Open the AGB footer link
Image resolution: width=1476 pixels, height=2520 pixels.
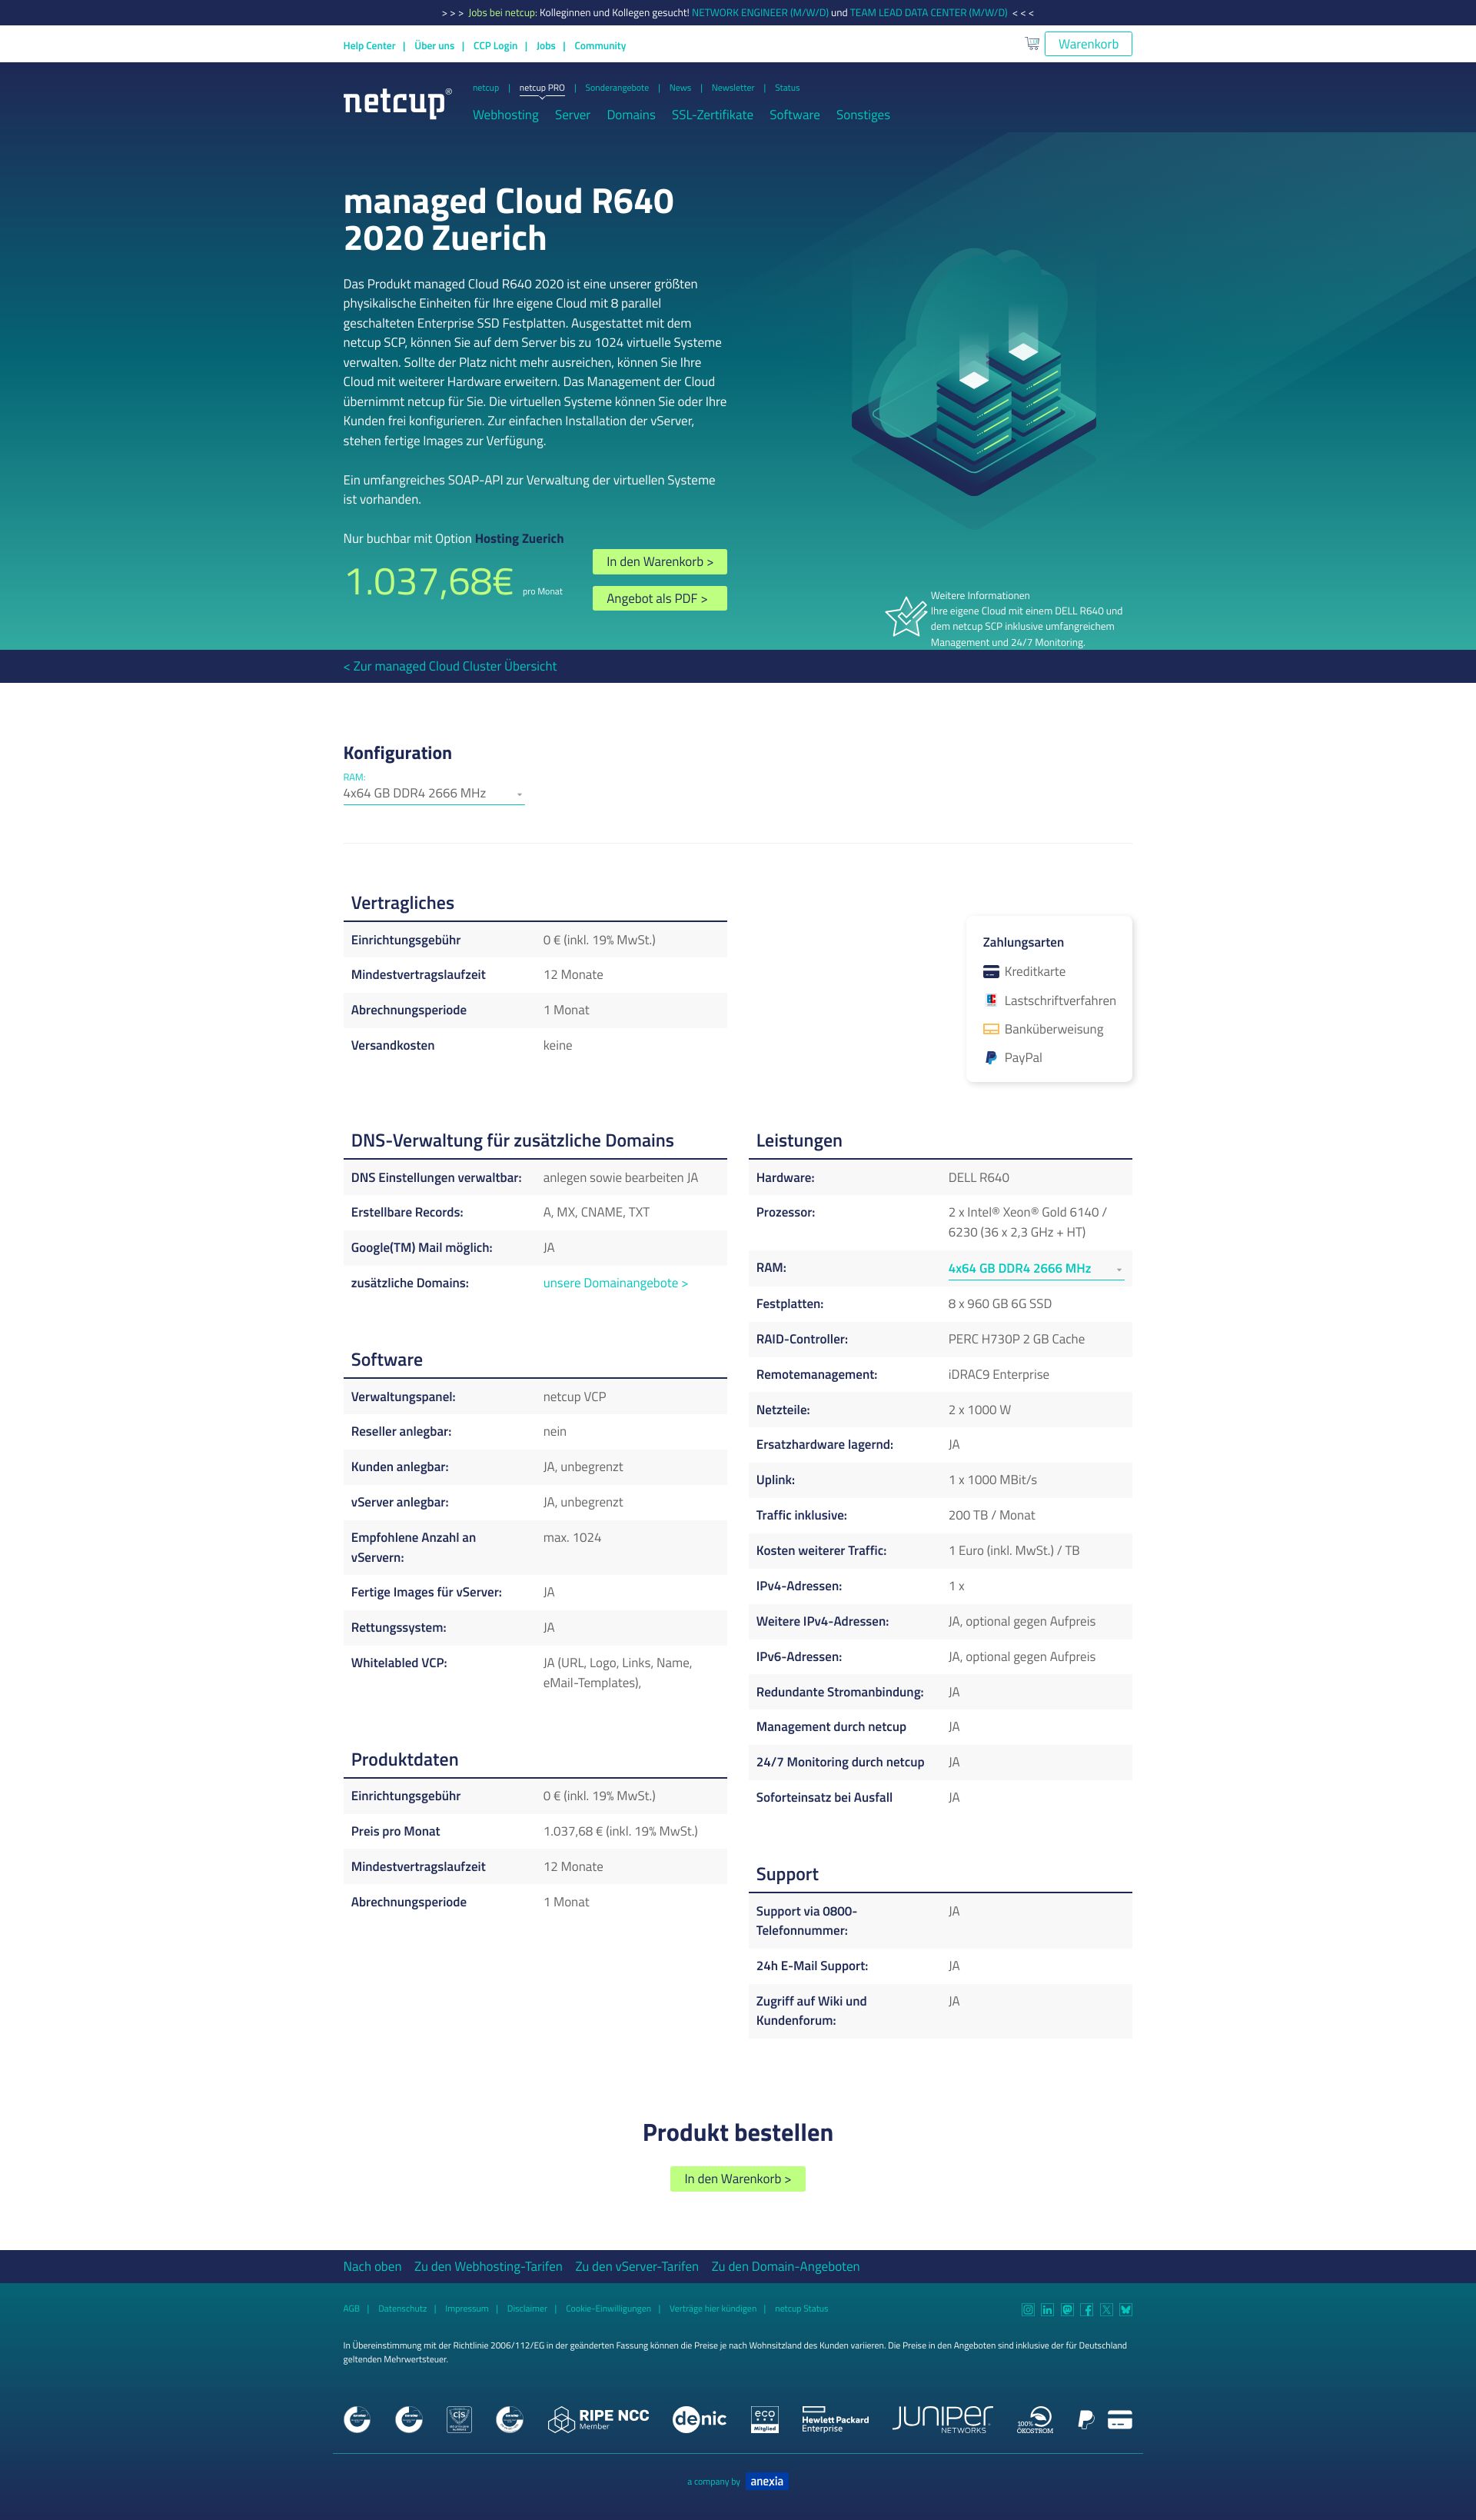(x=351, y=2309)
